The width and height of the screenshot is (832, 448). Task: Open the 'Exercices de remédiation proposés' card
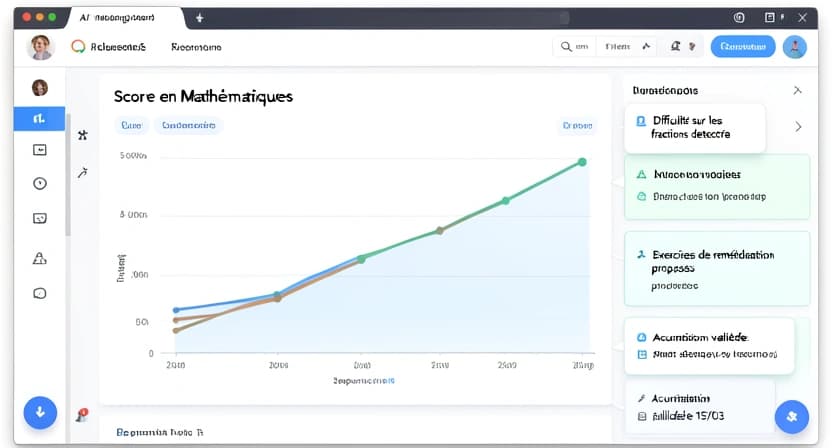coord(716,268)
